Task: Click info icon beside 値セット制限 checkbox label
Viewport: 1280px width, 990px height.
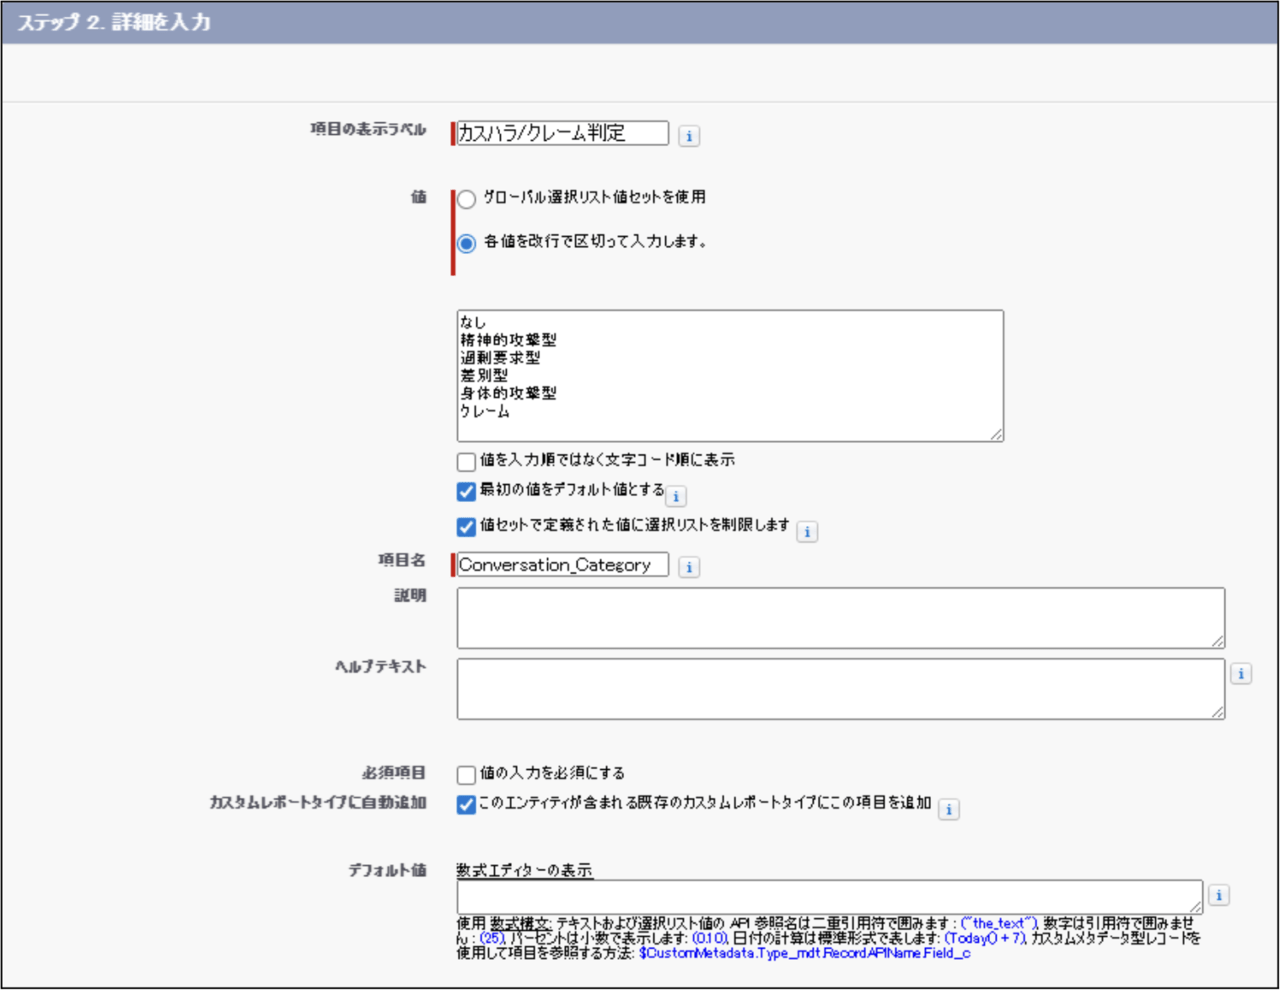Action: click(x=807, y=532)
